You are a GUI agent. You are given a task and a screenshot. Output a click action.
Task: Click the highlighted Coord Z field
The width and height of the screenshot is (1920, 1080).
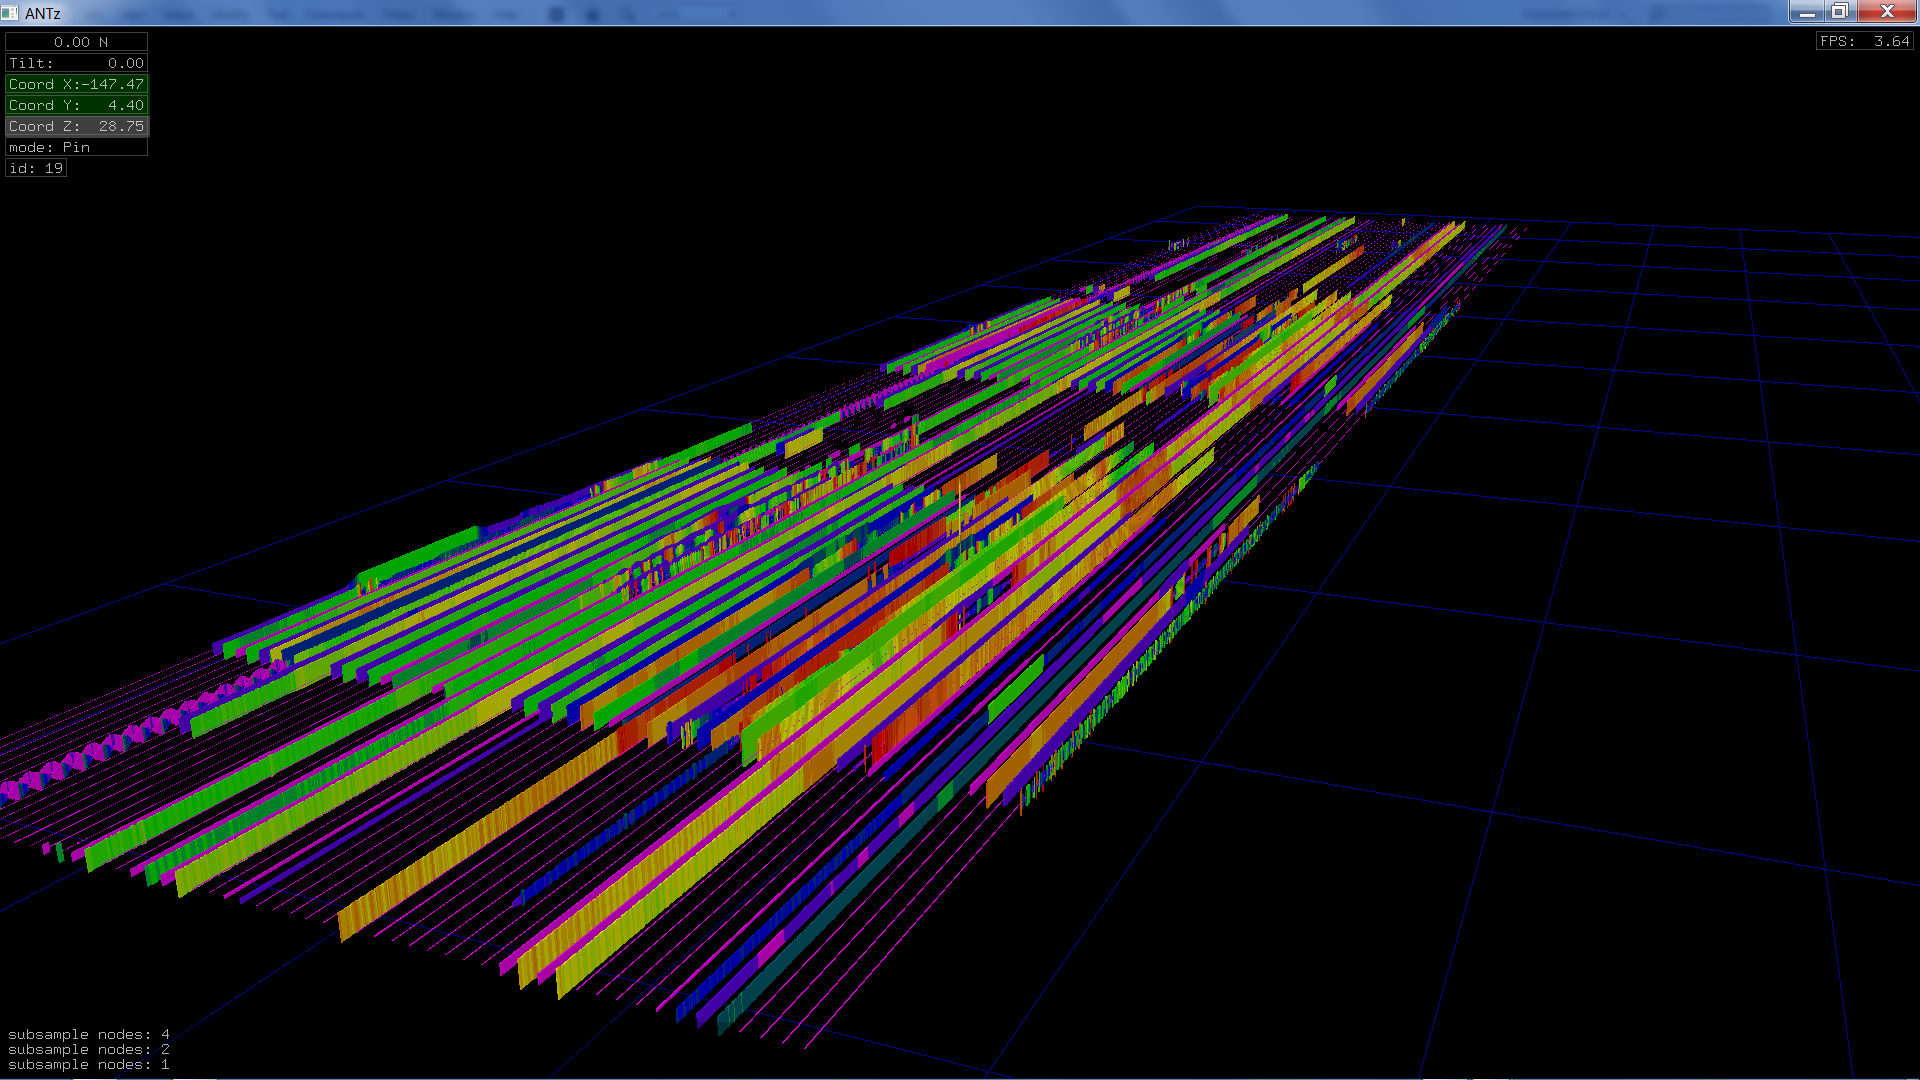(77, 126)
